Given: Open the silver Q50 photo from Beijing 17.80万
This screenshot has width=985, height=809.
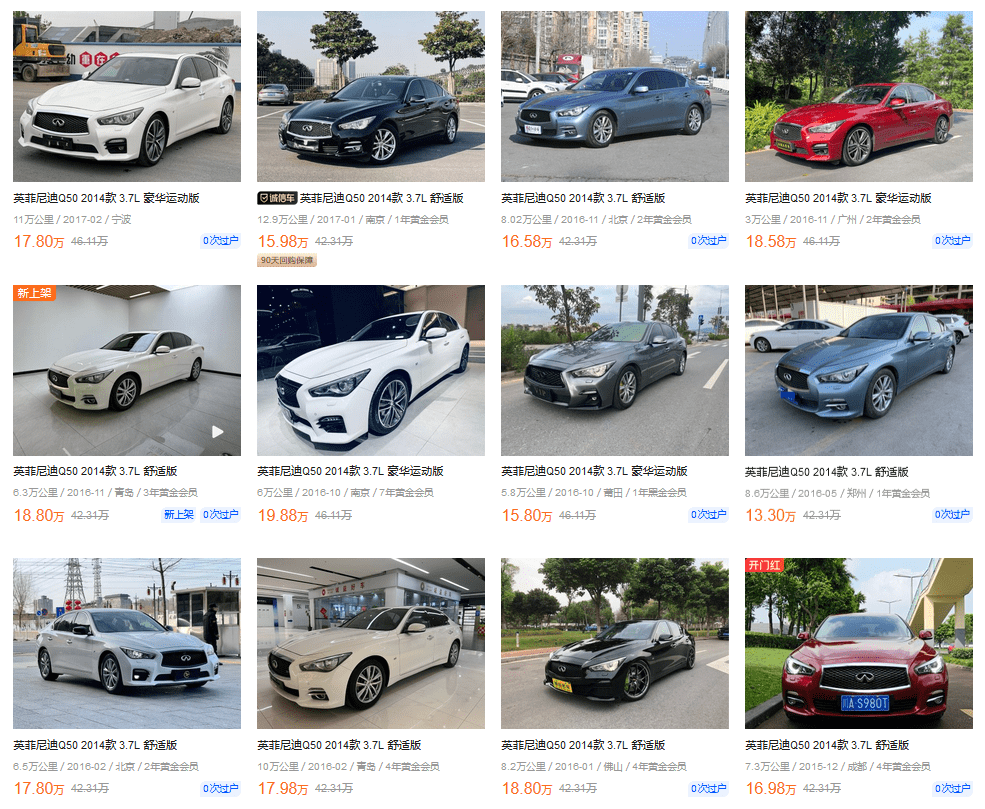Looking at the screenshot, I should pyautogui.click(x=127, y=644).
